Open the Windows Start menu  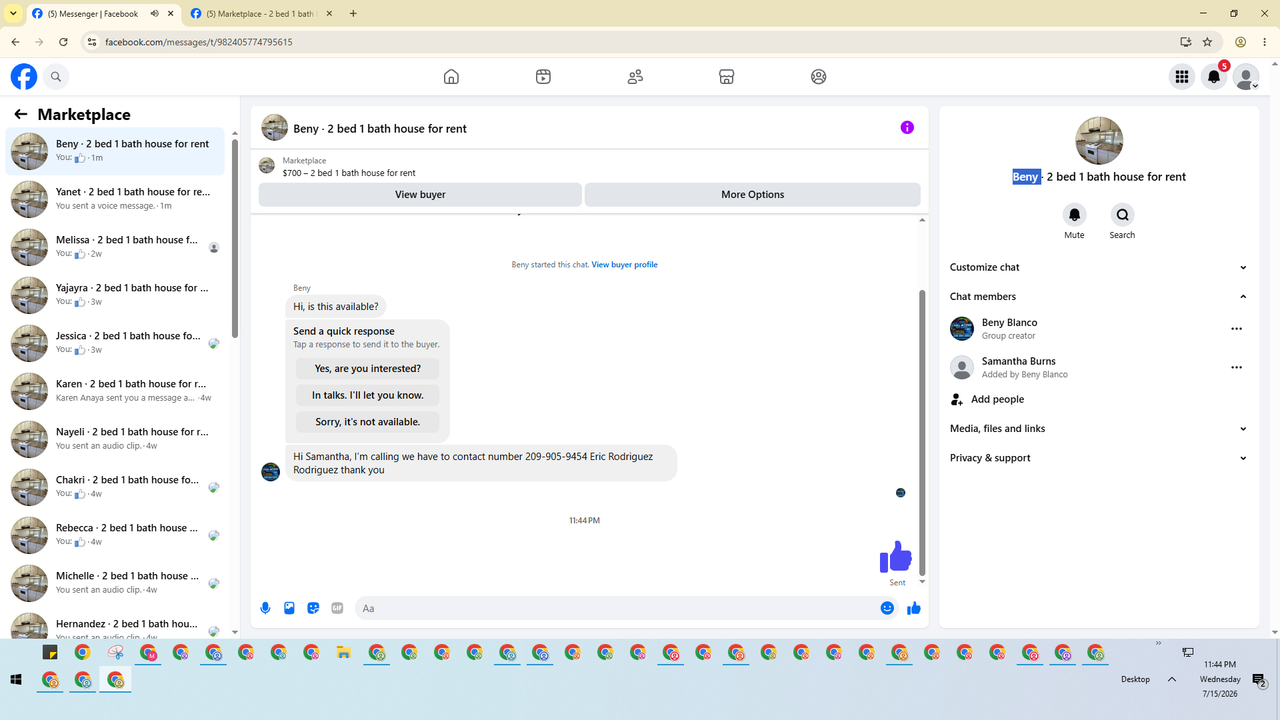point(16,680)
